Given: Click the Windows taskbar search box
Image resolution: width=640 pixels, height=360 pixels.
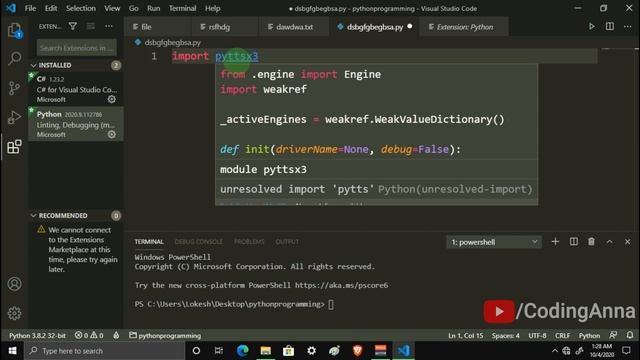Looking at the screenshot, I should [x=104, y=351].
